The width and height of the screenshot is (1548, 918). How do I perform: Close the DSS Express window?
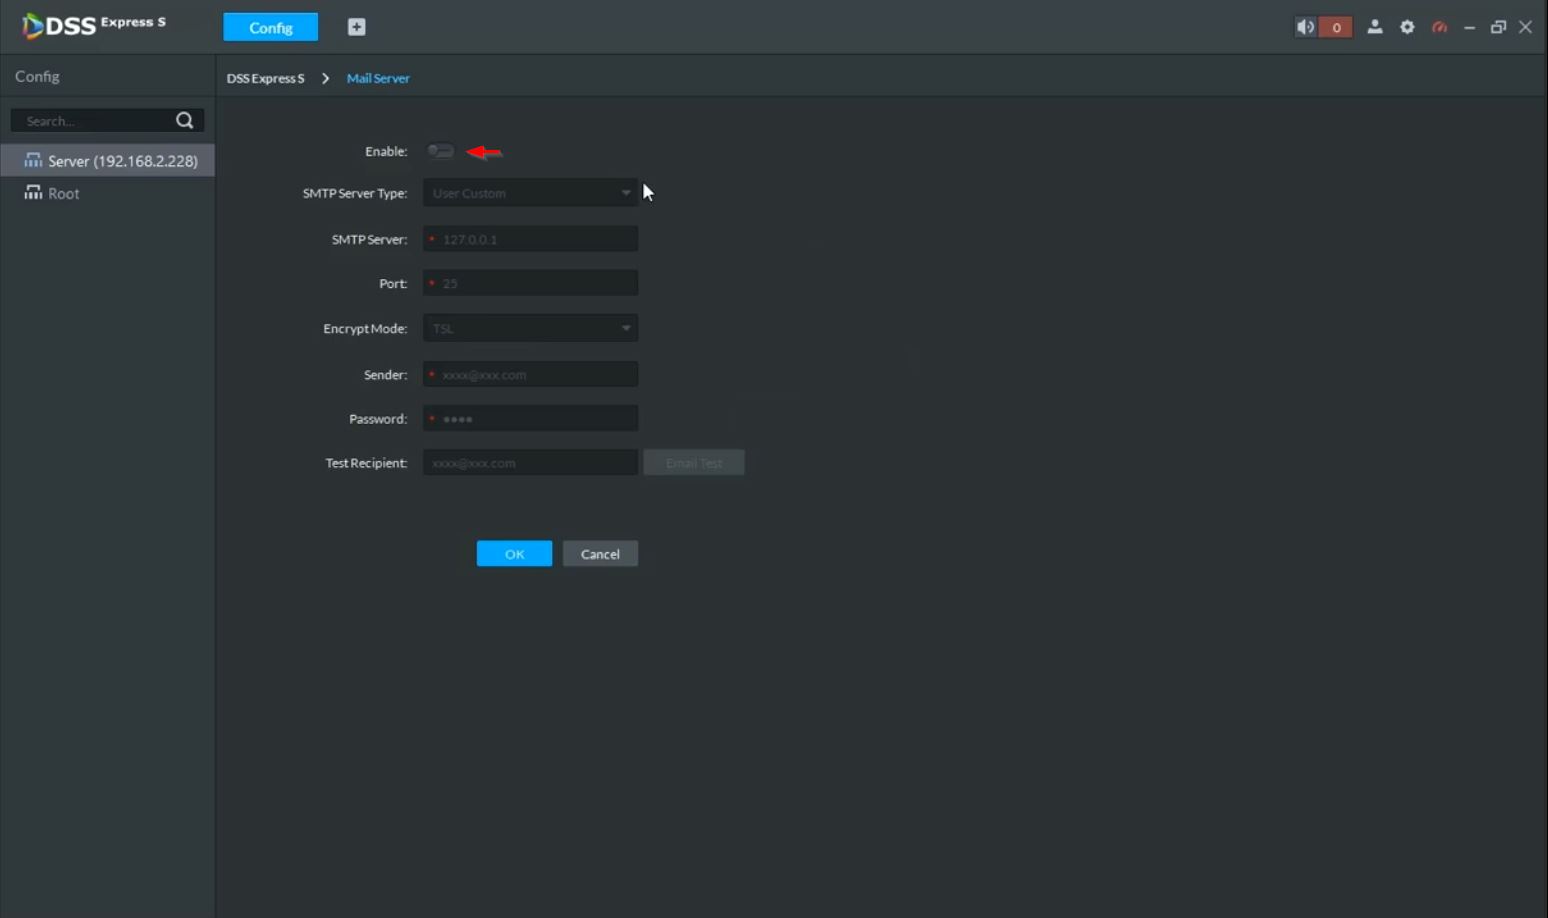[1525, 27]
